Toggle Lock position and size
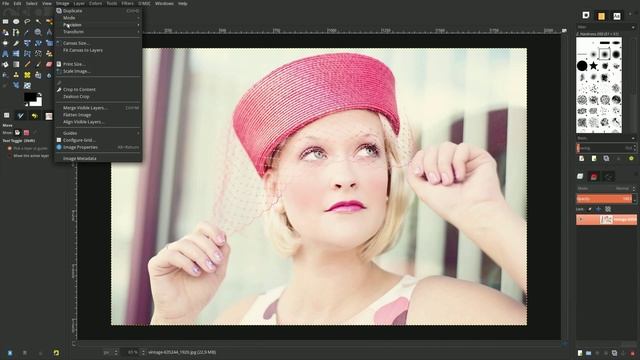 point(599,209)
